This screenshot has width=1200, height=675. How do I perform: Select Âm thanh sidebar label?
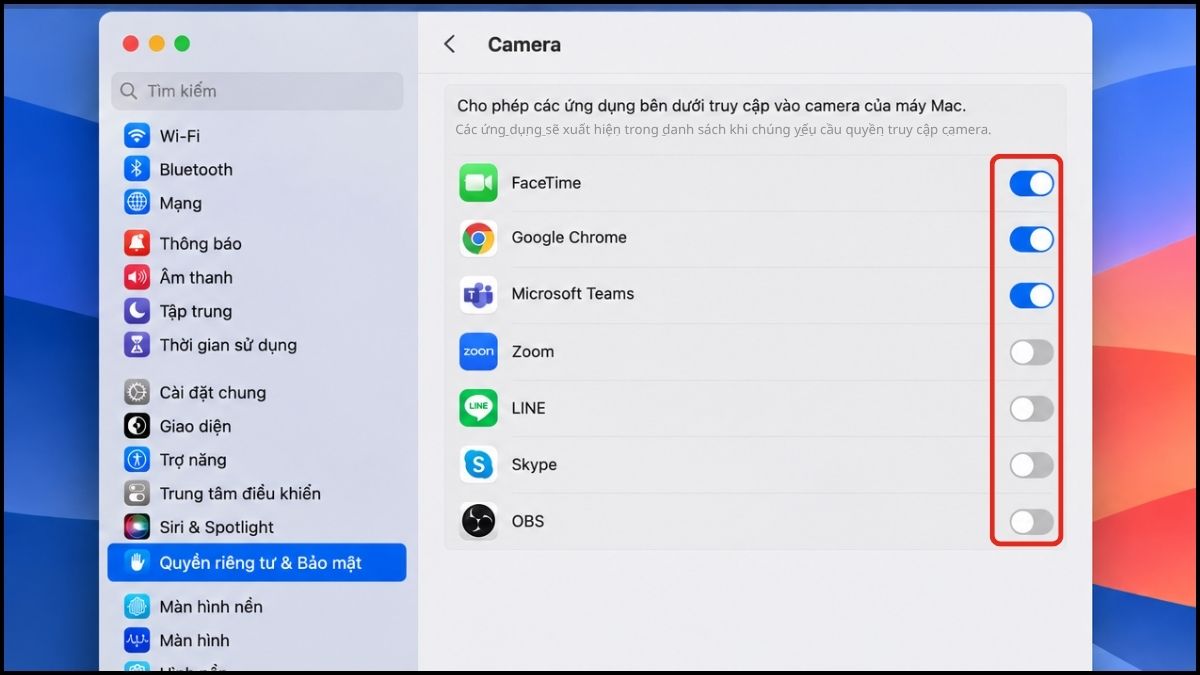point(196,277)
